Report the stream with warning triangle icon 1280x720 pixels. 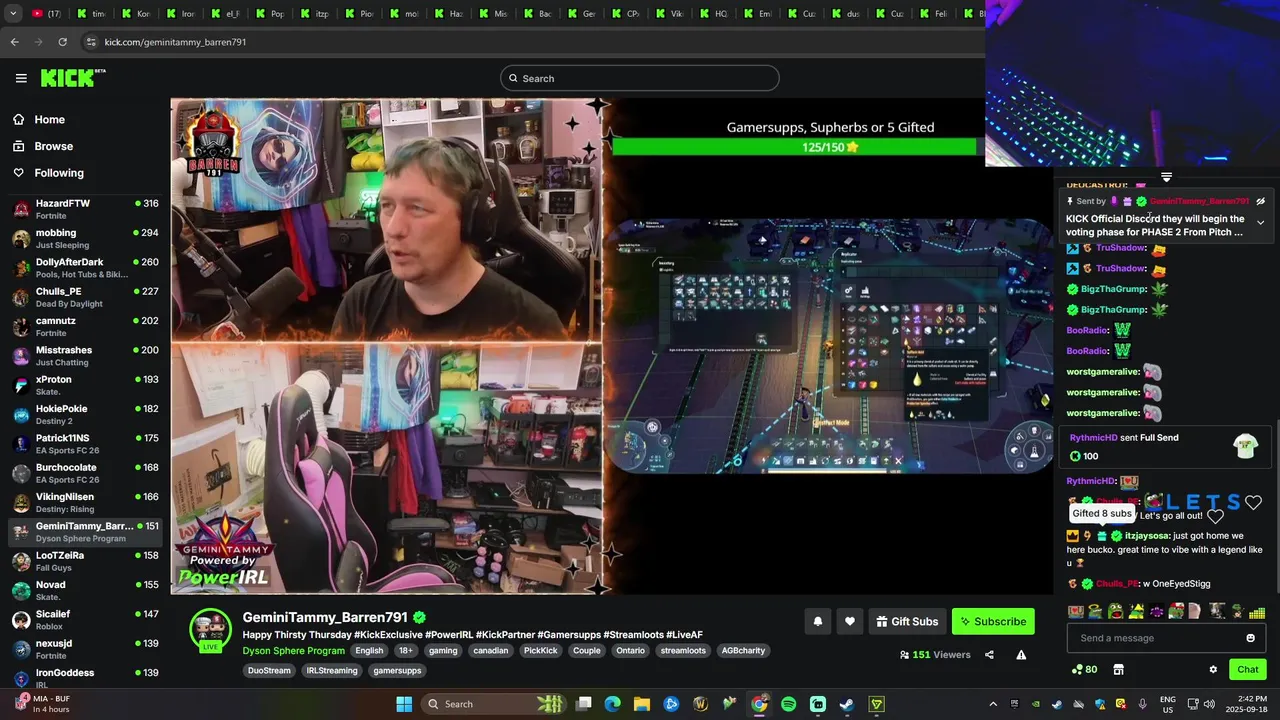1021,655
